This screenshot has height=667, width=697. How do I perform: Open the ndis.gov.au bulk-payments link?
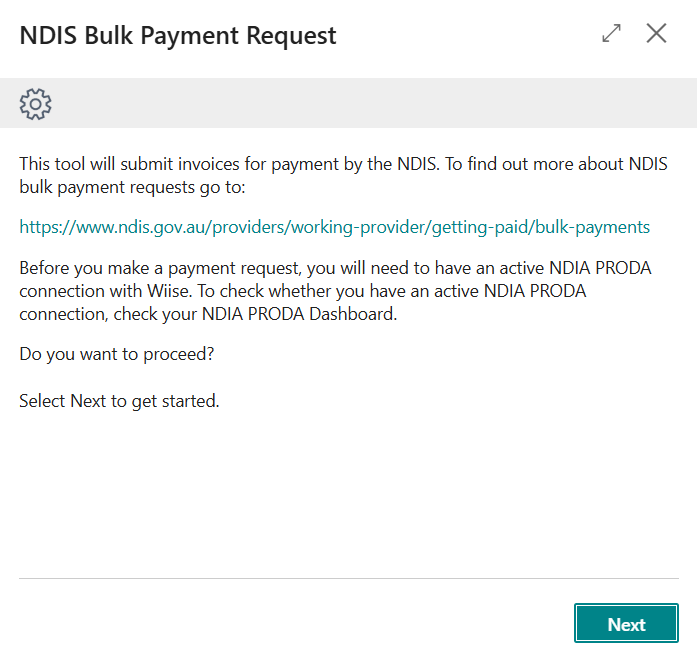pos(334,227)
